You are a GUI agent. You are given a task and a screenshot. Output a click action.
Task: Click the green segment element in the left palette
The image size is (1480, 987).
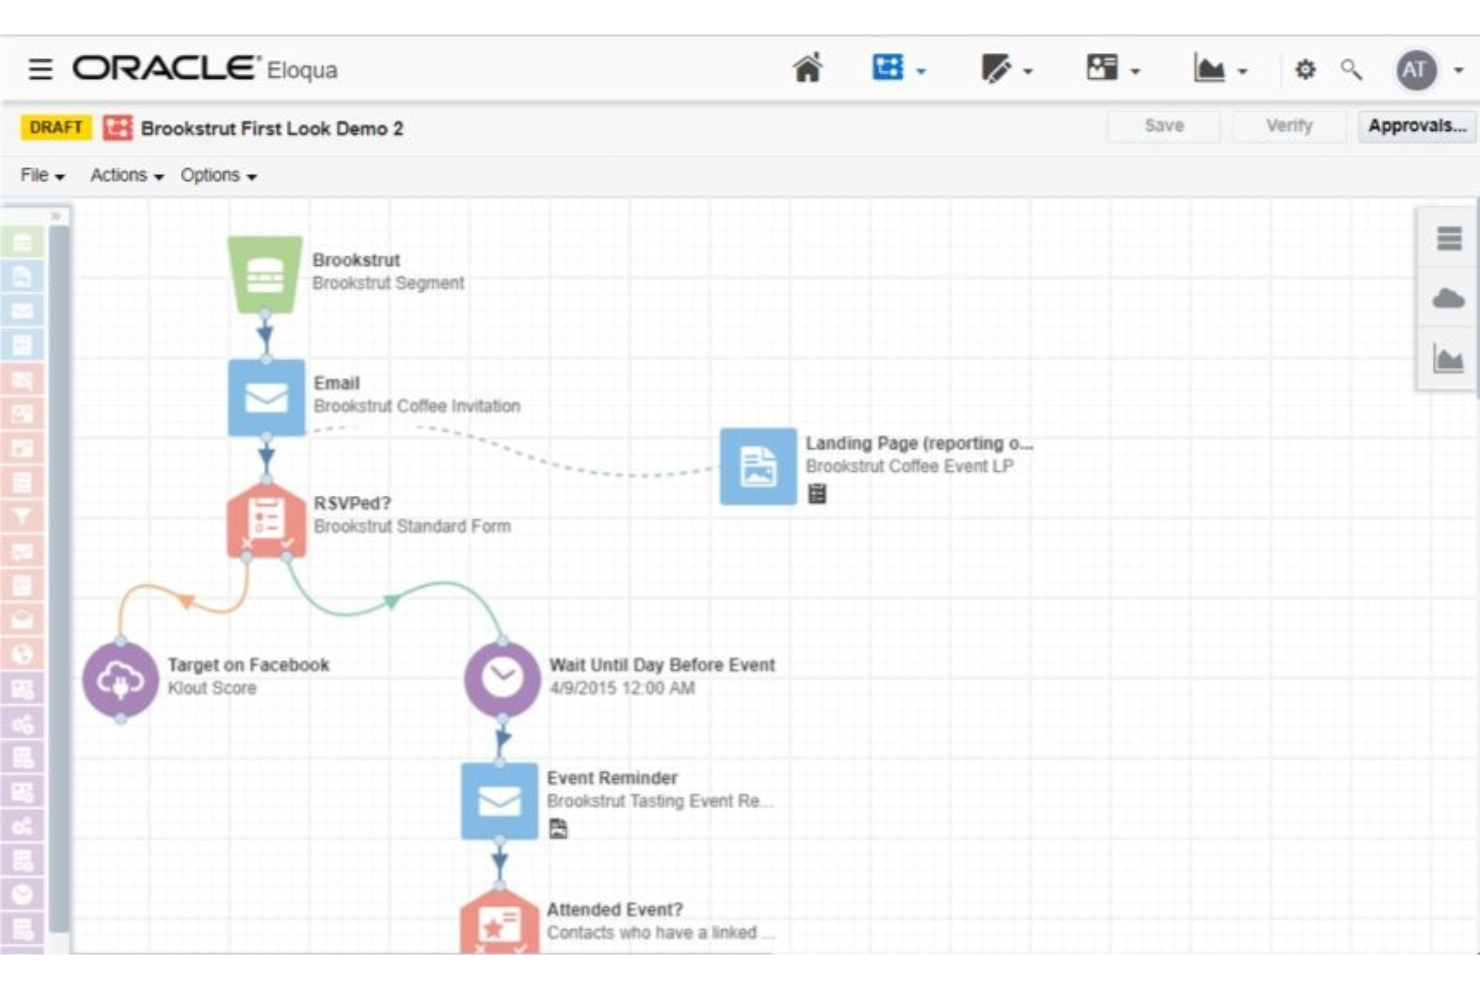[x=22, y=242]
